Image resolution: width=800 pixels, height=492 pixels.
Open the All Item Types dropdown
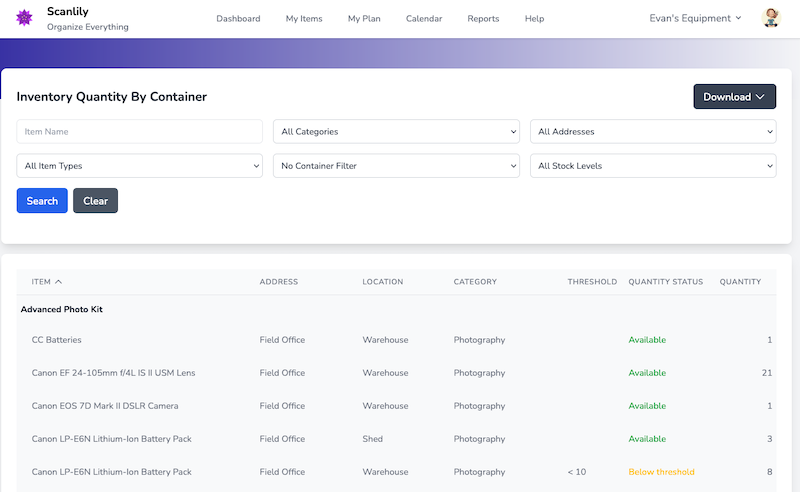[139, 166]
